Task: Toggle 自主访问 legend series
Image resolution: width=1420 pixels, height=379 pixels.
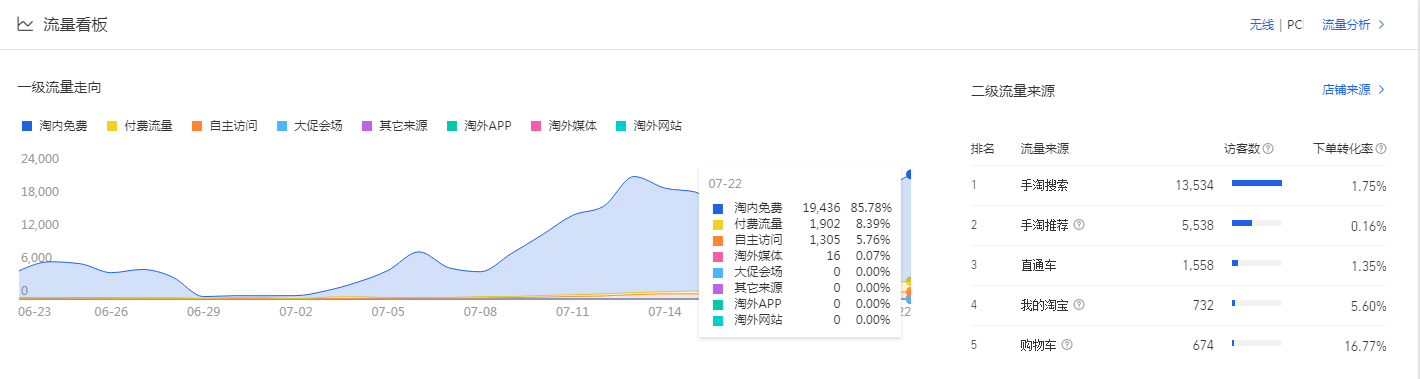Action: (x=224, y=126)
